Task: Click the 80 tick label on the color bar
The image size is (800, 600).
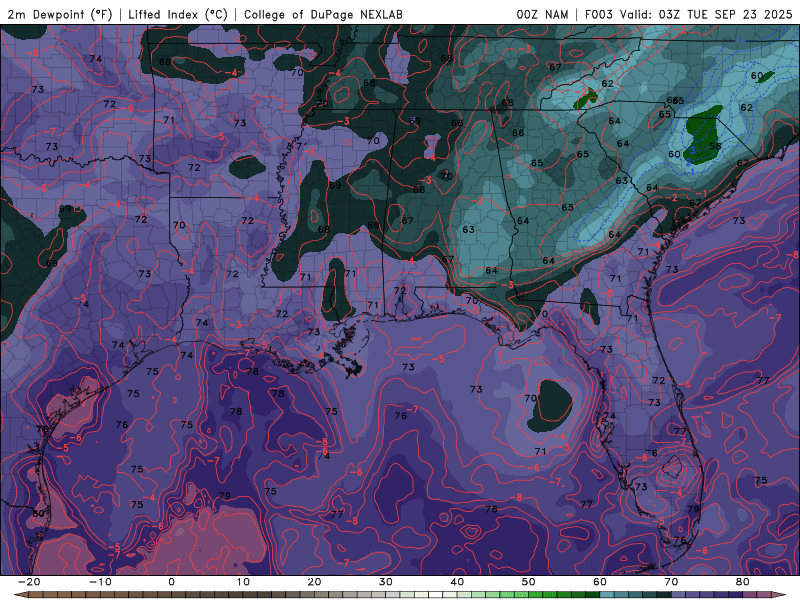Action: (743, 582)
